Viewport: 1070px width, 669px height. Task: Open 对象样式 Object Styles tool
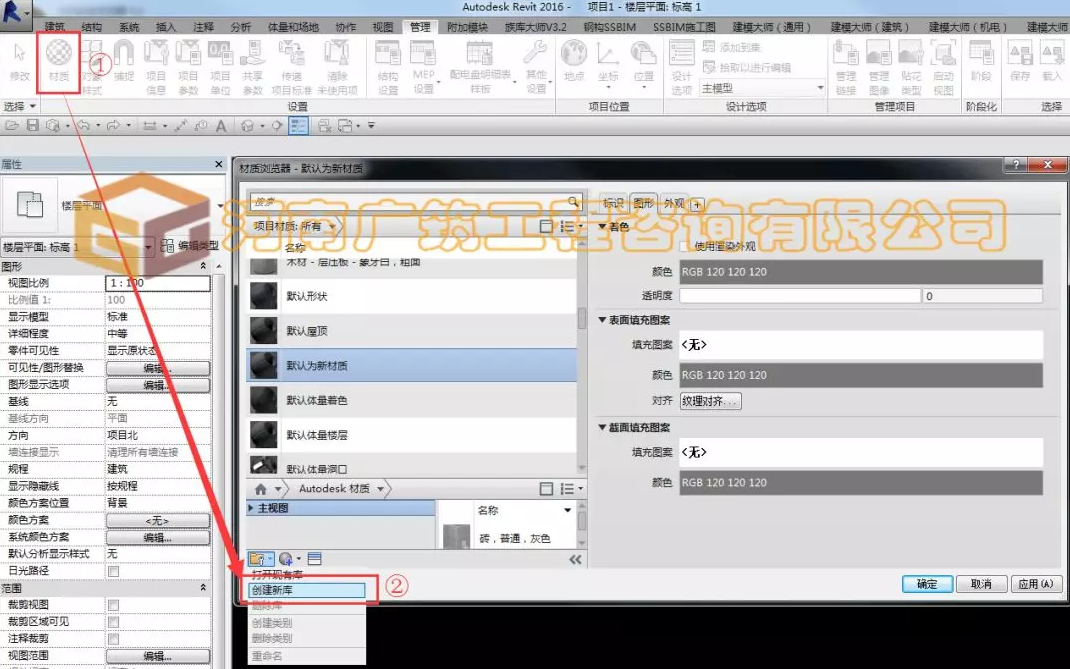click(x=91, y=67)
